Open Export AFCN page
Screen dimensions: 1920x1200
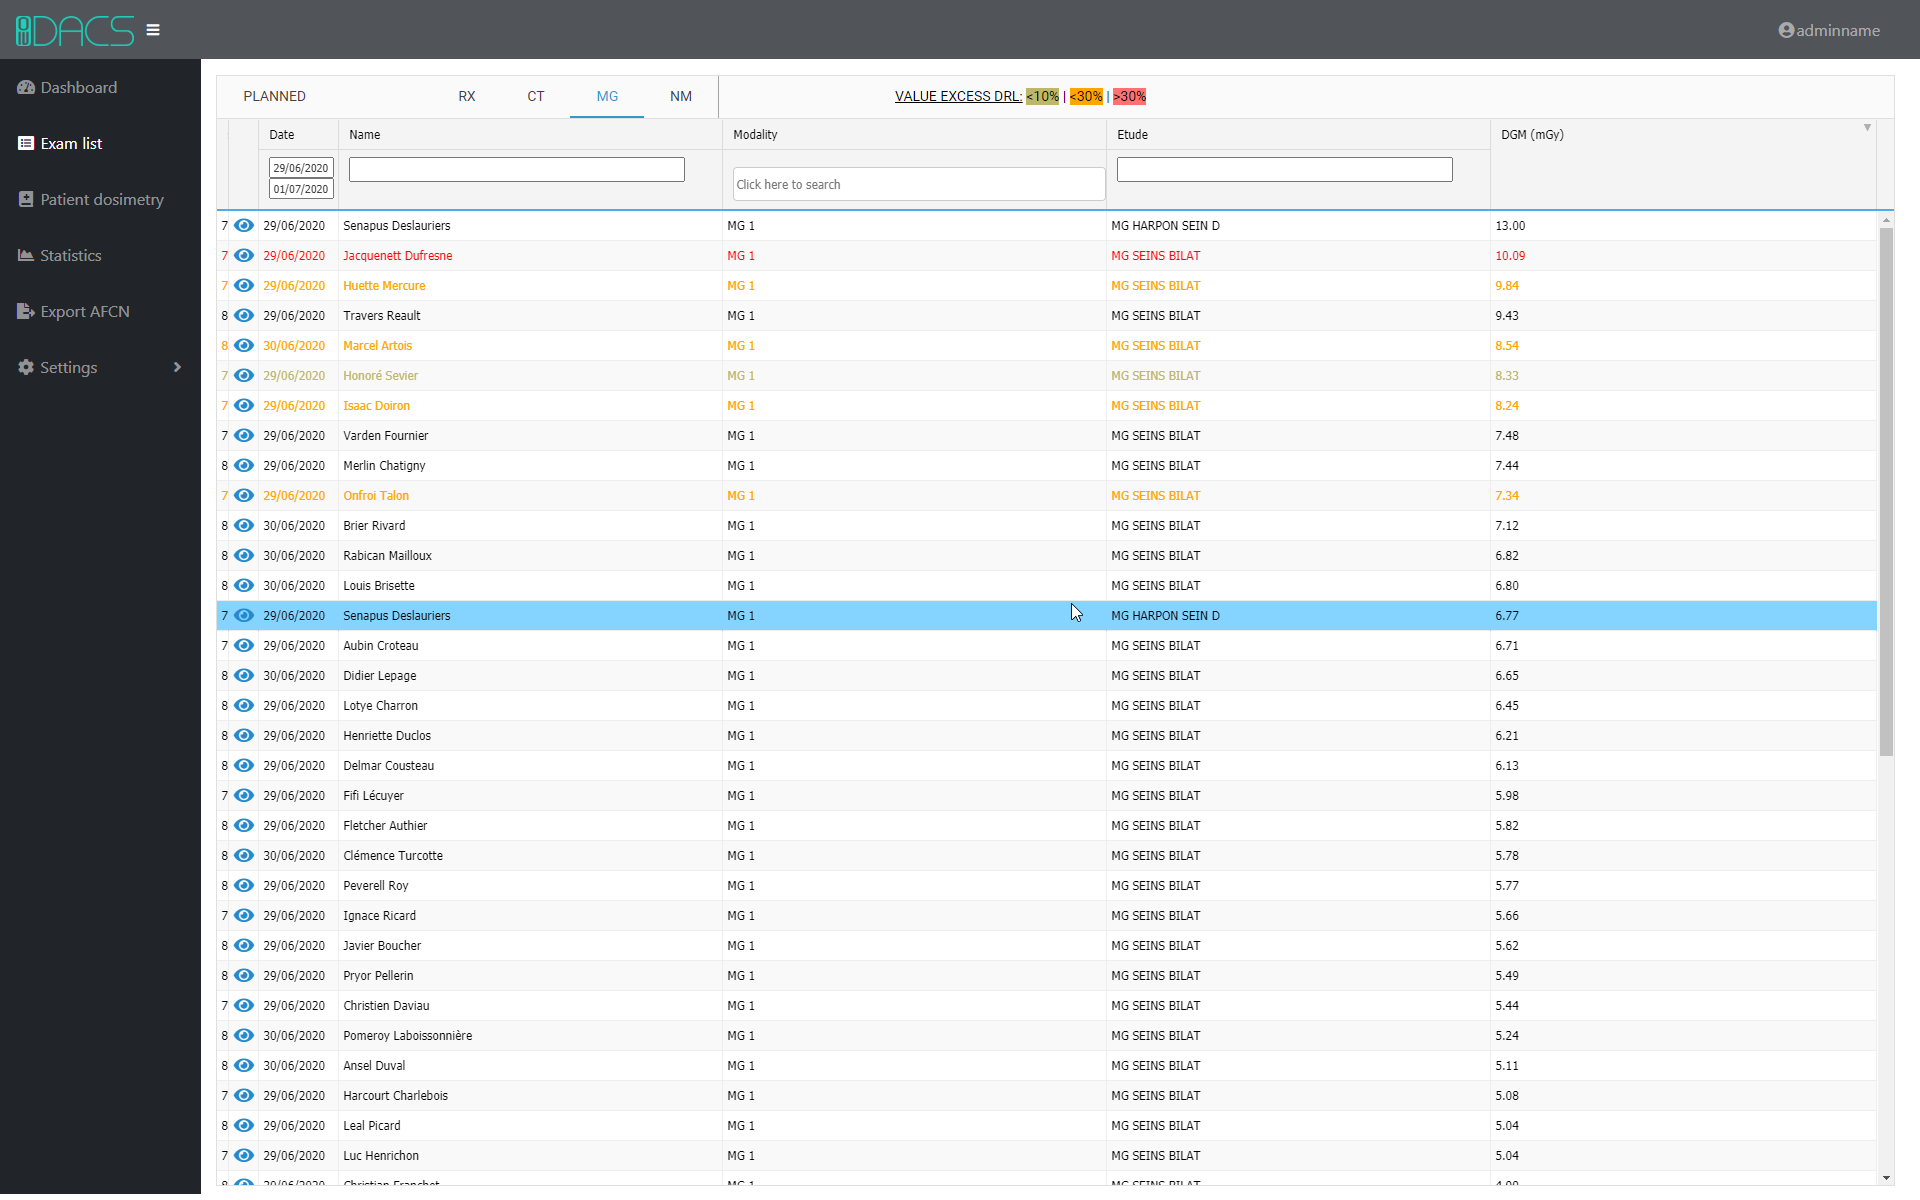[x=84, y=312]
